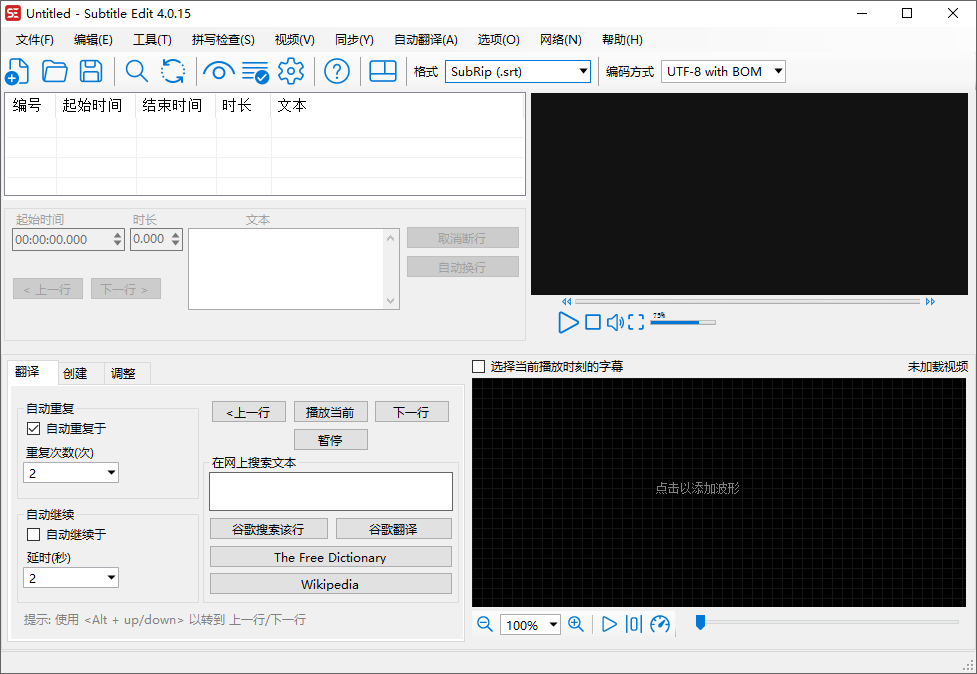Switch to the 创建 tab

point(78,372)
